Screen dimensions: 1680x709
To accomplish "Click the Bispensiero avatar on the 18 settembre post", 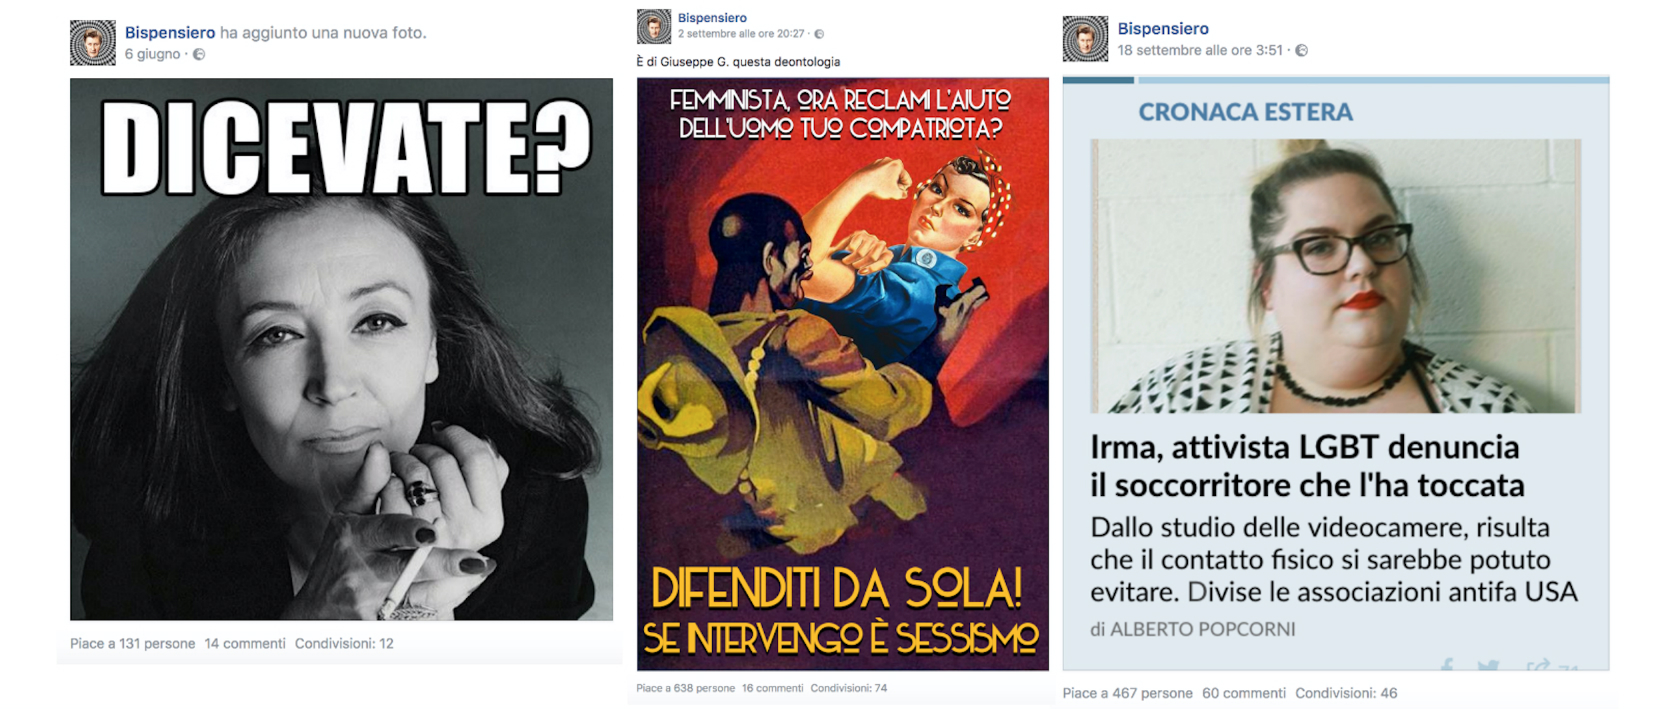I will [1085, 39].
